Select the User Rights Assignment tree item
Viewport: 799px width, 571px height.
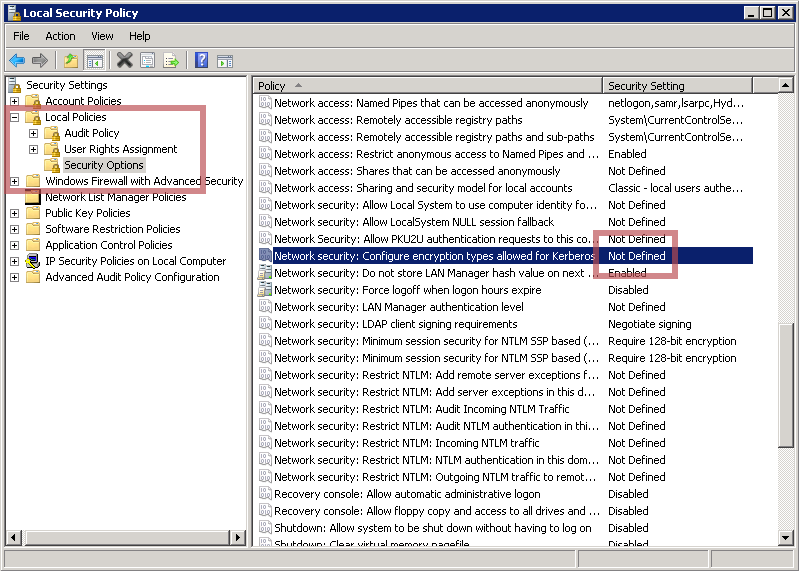(120, 149)
